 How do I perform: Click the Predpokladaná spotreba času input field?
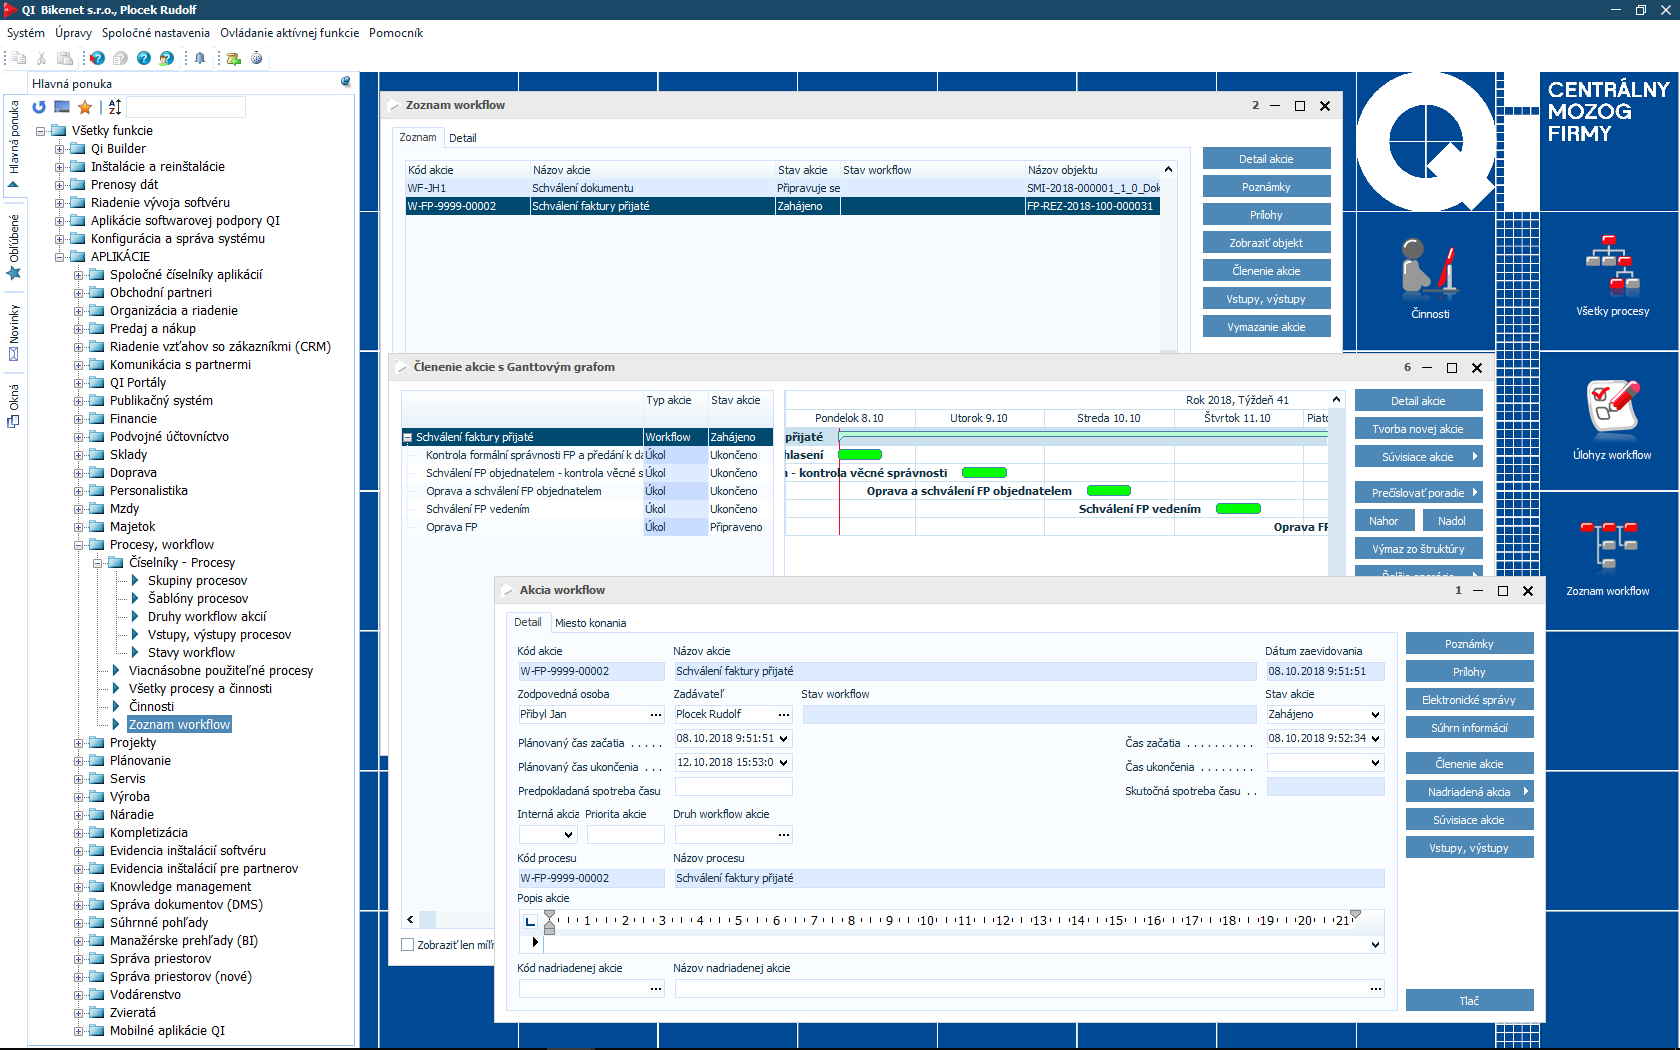click(x=733, y=787)
